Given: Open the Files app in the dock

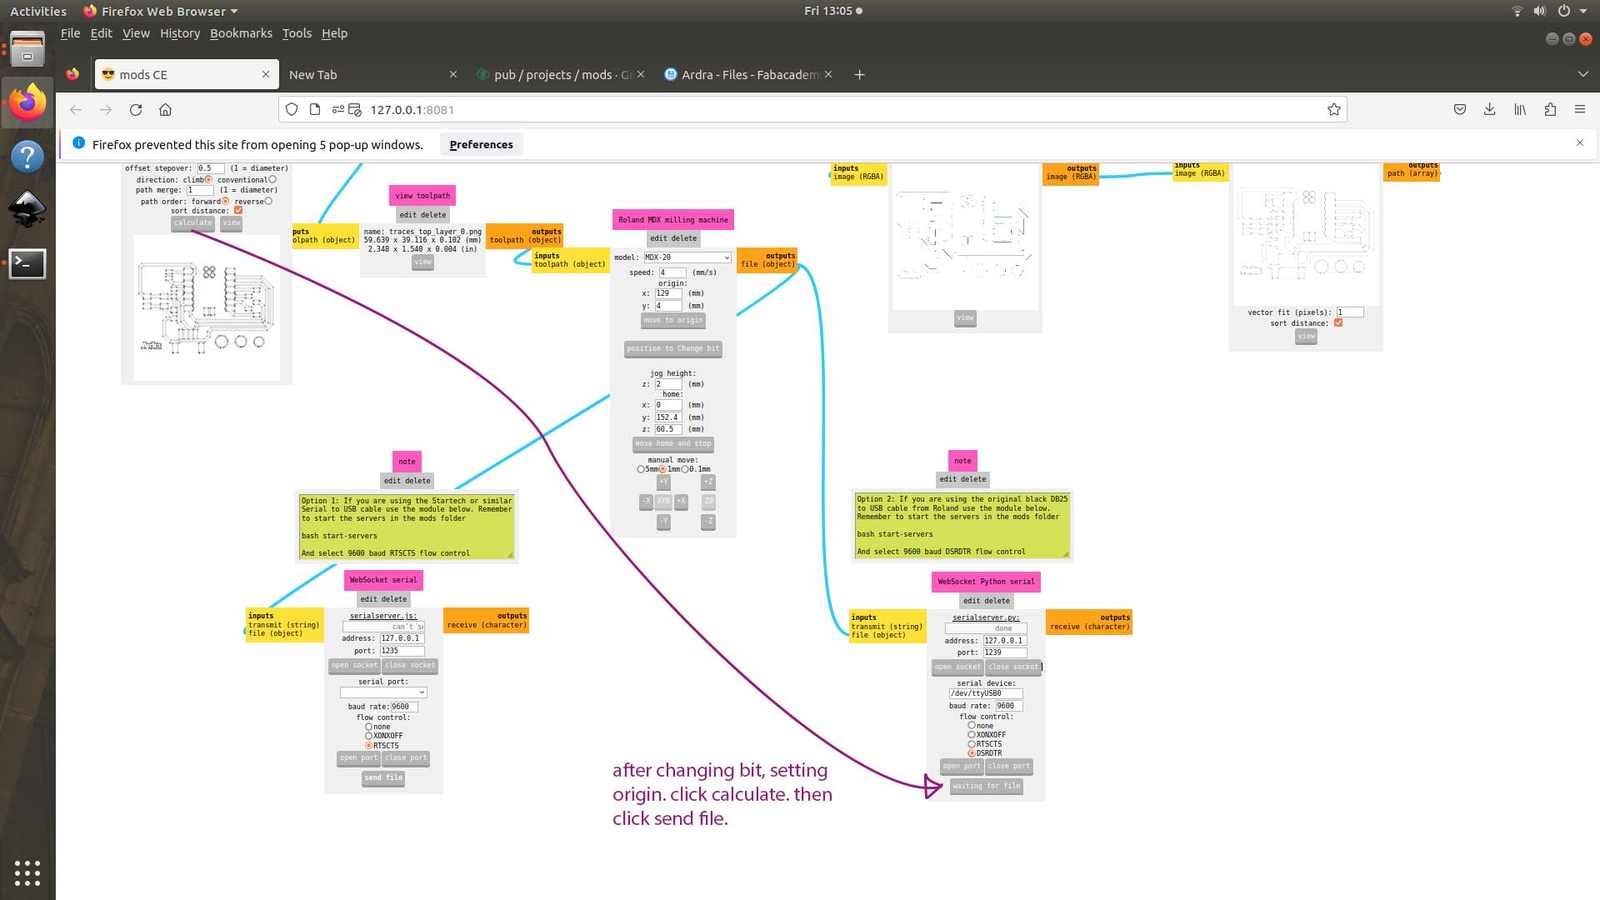Looking at the screenshot, I should point(27,48).
